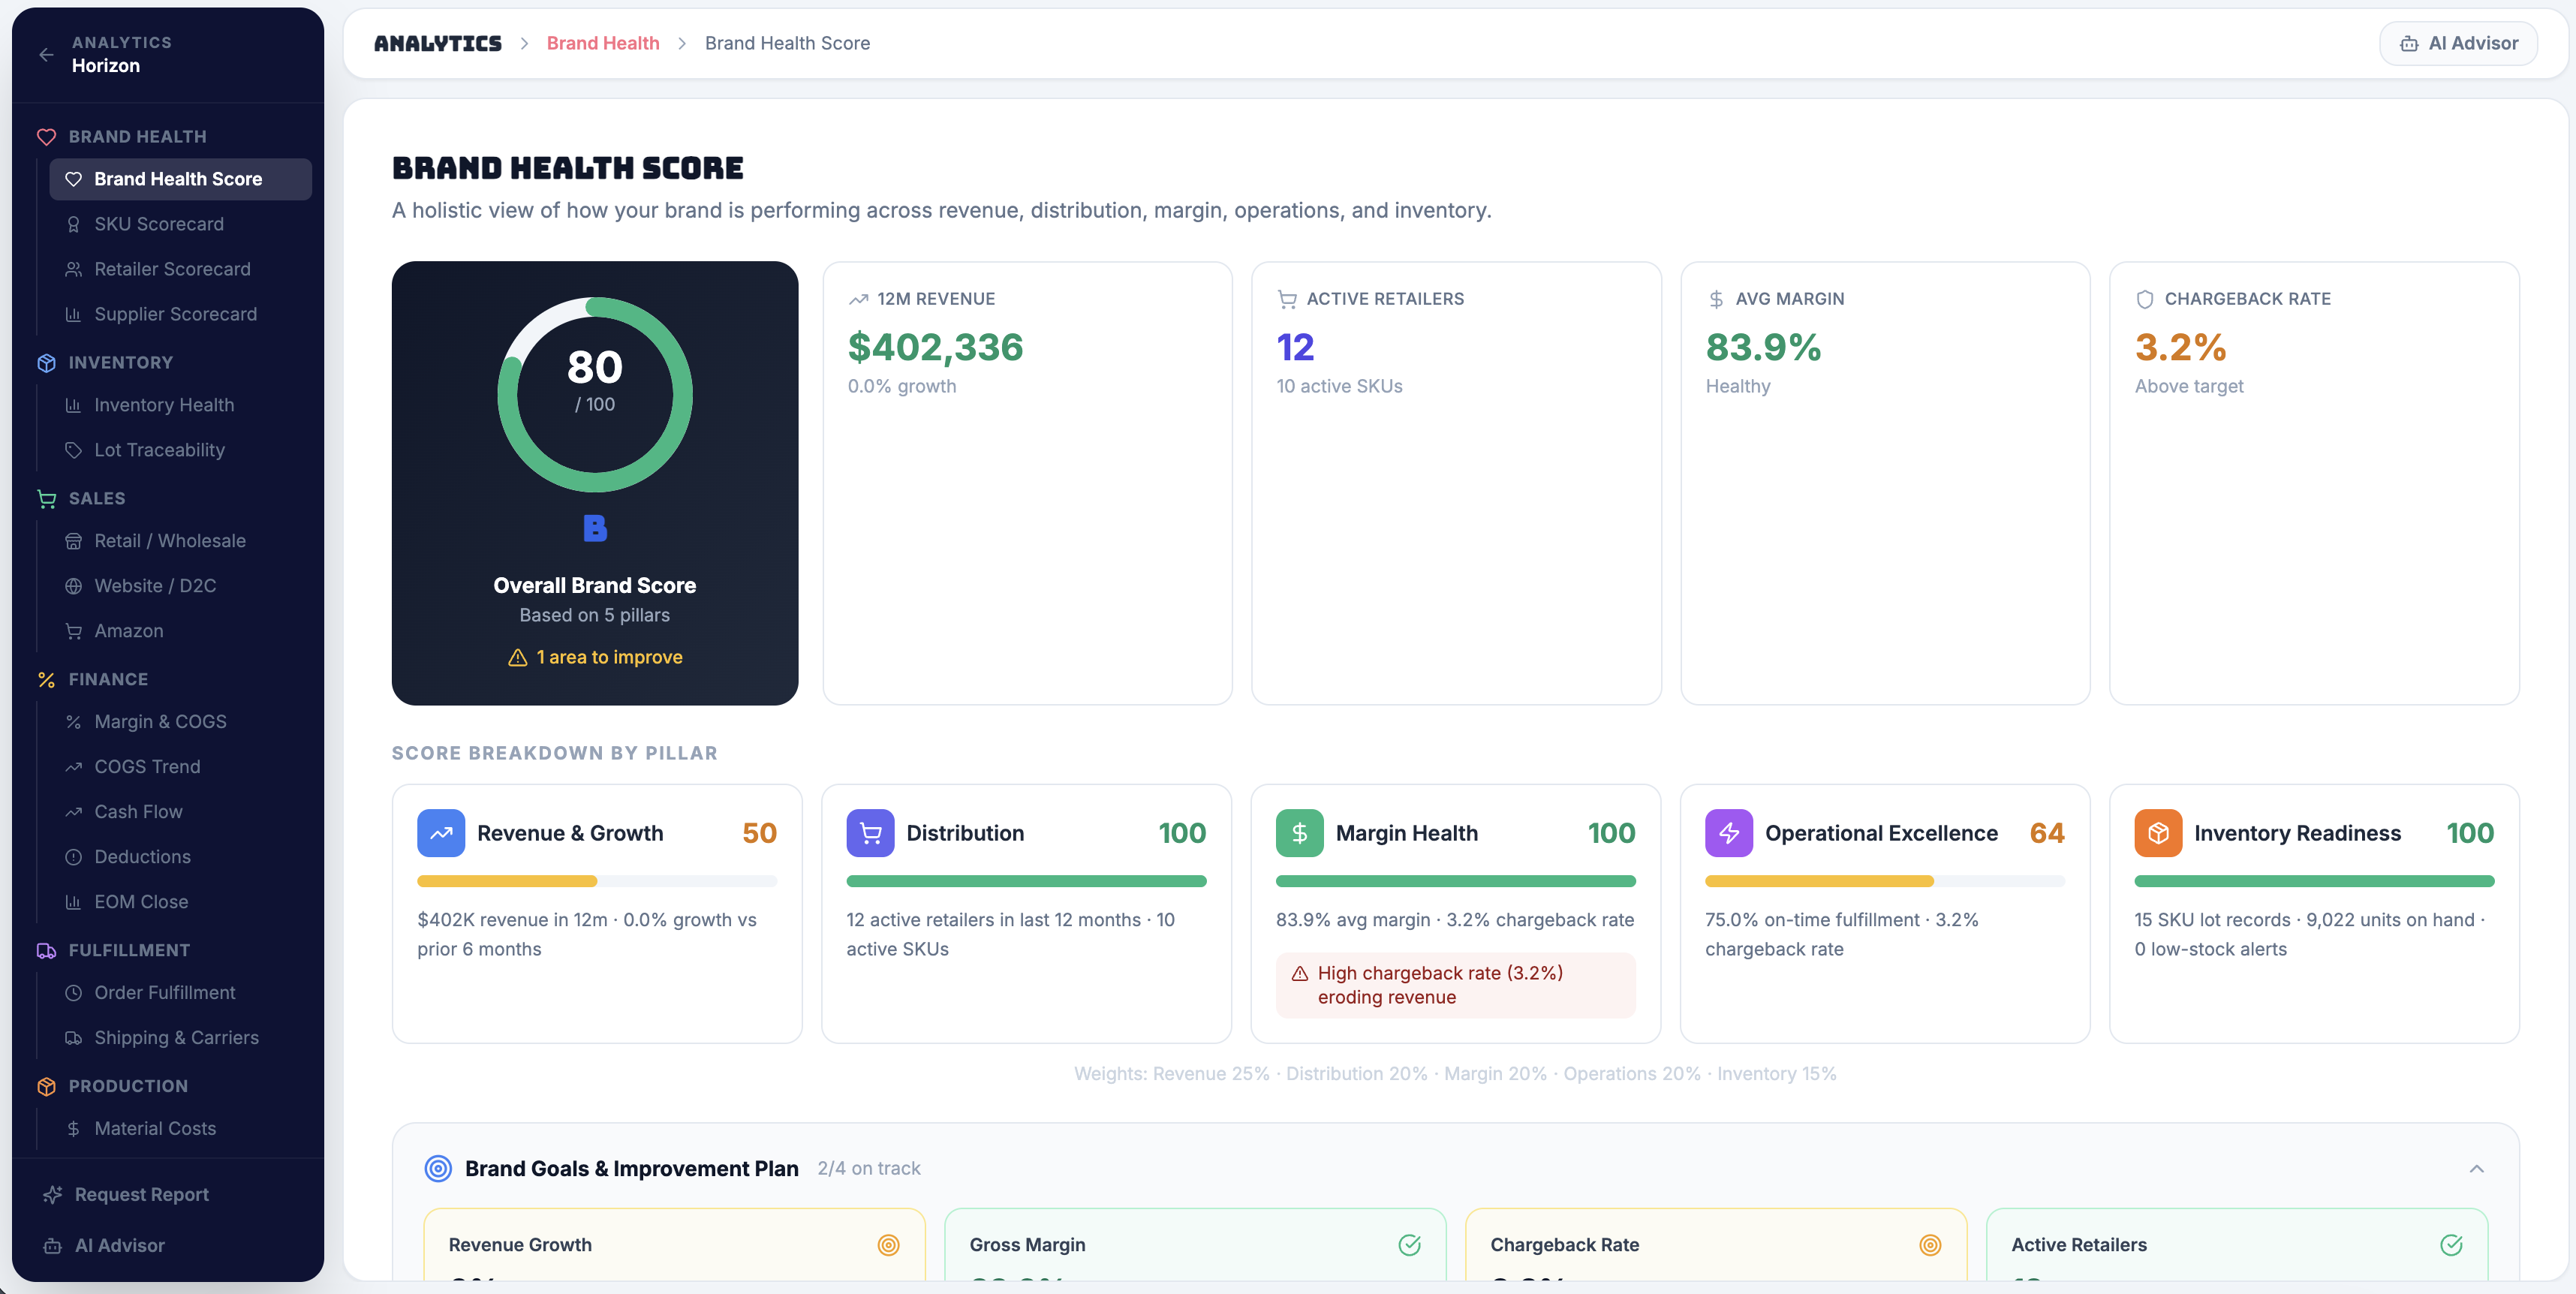Click the Operational Excellence progress bar

(x=1885, y=881)
